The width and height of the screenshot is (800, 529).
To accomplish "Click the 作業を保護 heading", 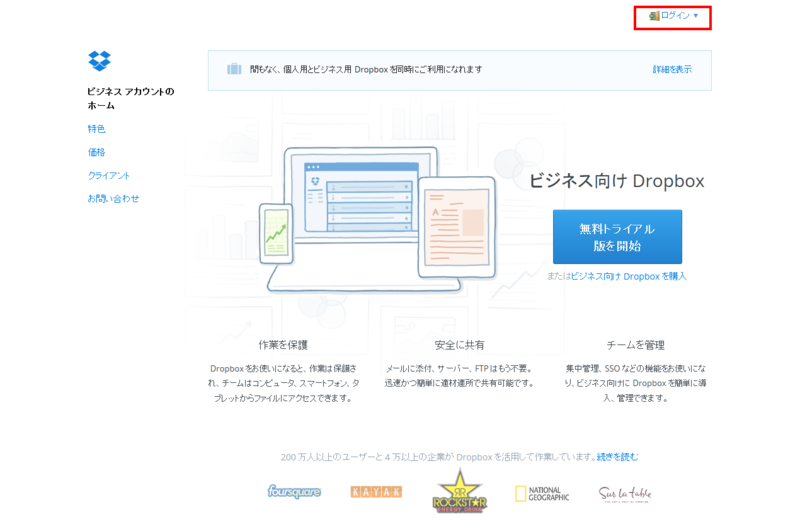I will coord(283,345).
